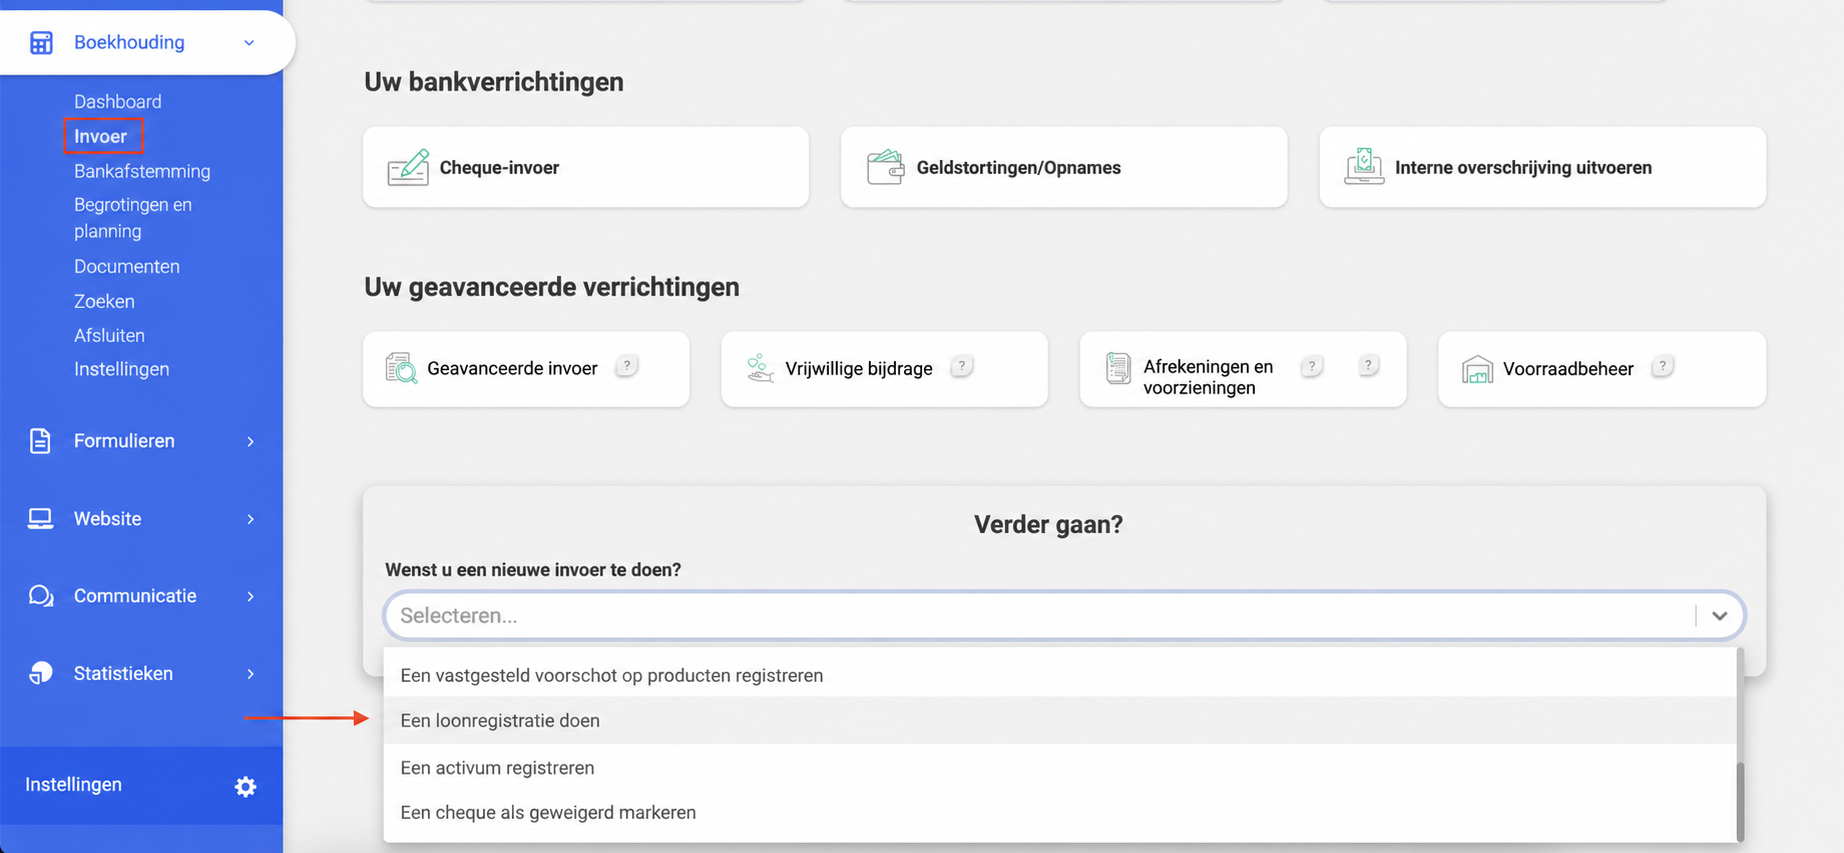Click the Afrekeningen en voorzieningen document icon
The image size is (1844, 853).
(1118, 368)
